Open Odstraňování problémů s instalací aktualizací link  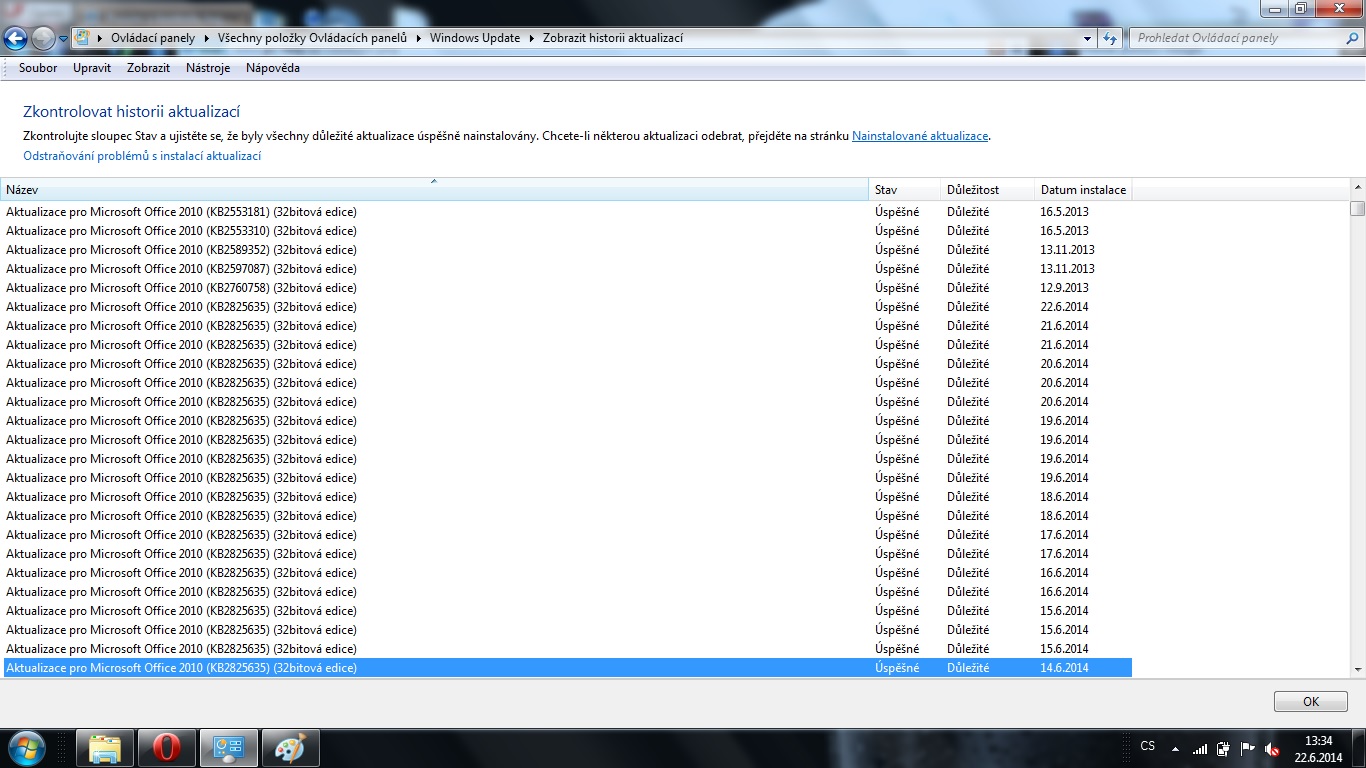tap(142, 156)
